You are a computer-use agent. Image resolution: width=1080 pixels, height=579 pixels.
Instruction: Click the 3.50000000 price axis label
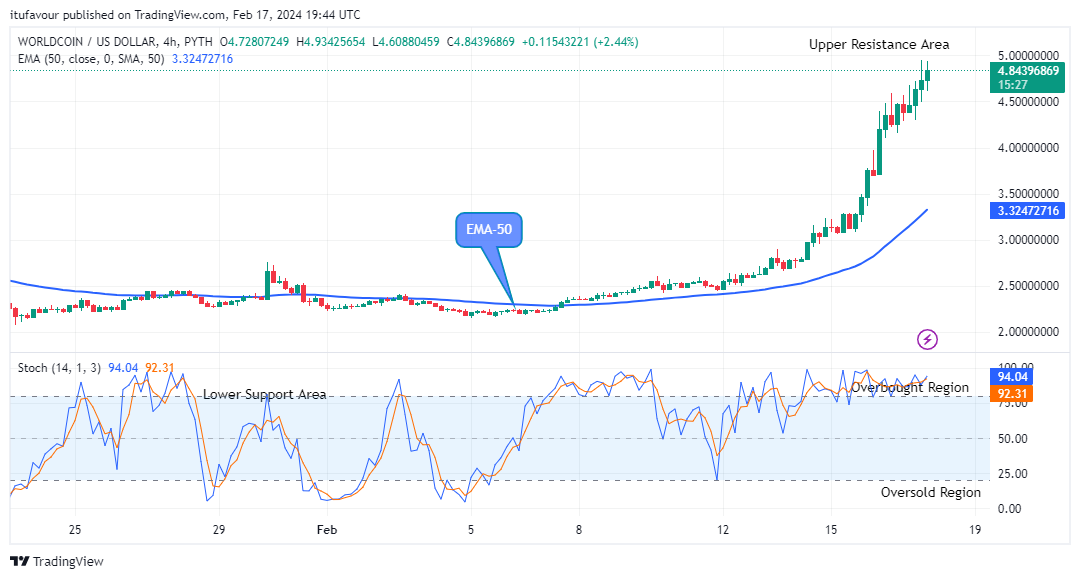[1028, 194]
